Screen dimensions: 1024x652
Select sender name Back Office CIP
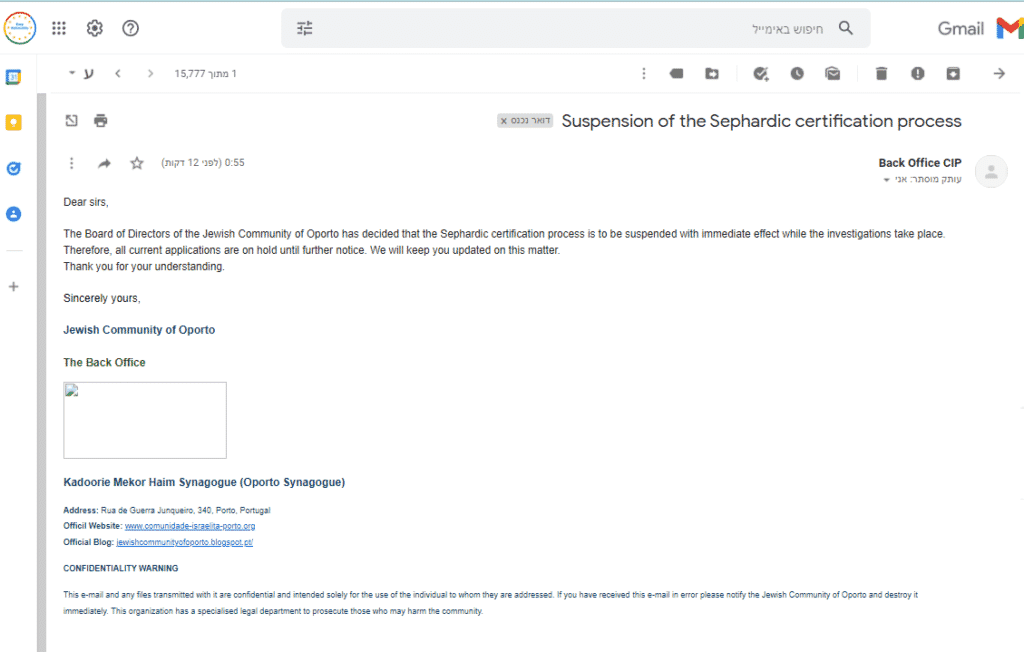[920, 163]
